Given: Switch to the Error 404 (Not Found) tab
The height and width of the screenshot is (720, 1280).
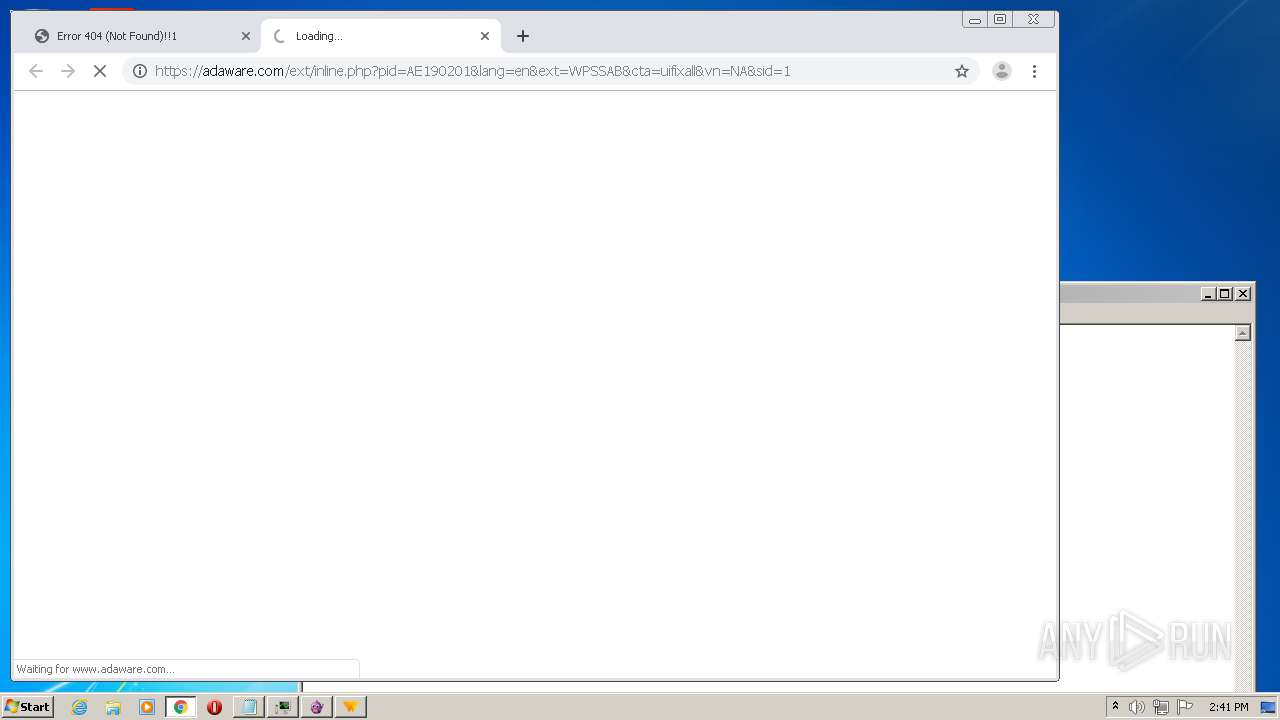Looking at the screenshot, I should tap(141, 36).
